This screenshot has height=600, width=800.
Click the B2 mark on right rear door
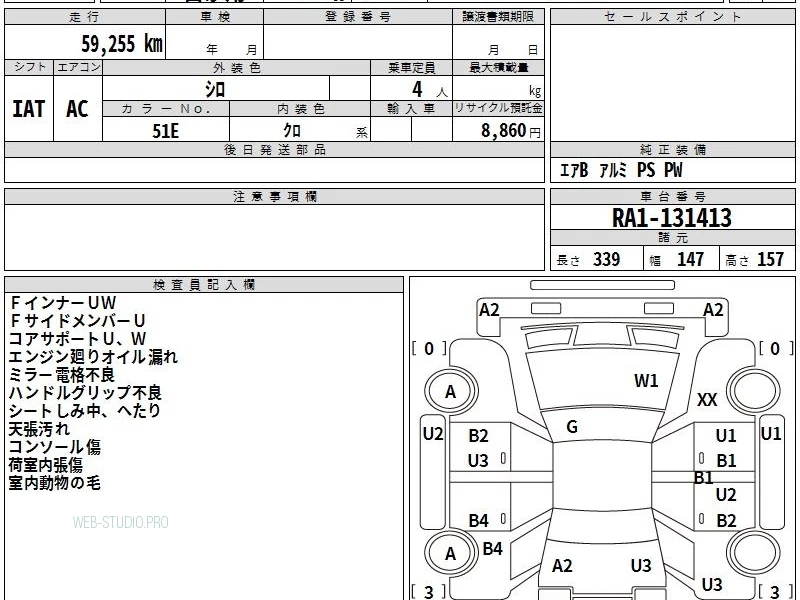pyautogui.click(x=727, y=521)
